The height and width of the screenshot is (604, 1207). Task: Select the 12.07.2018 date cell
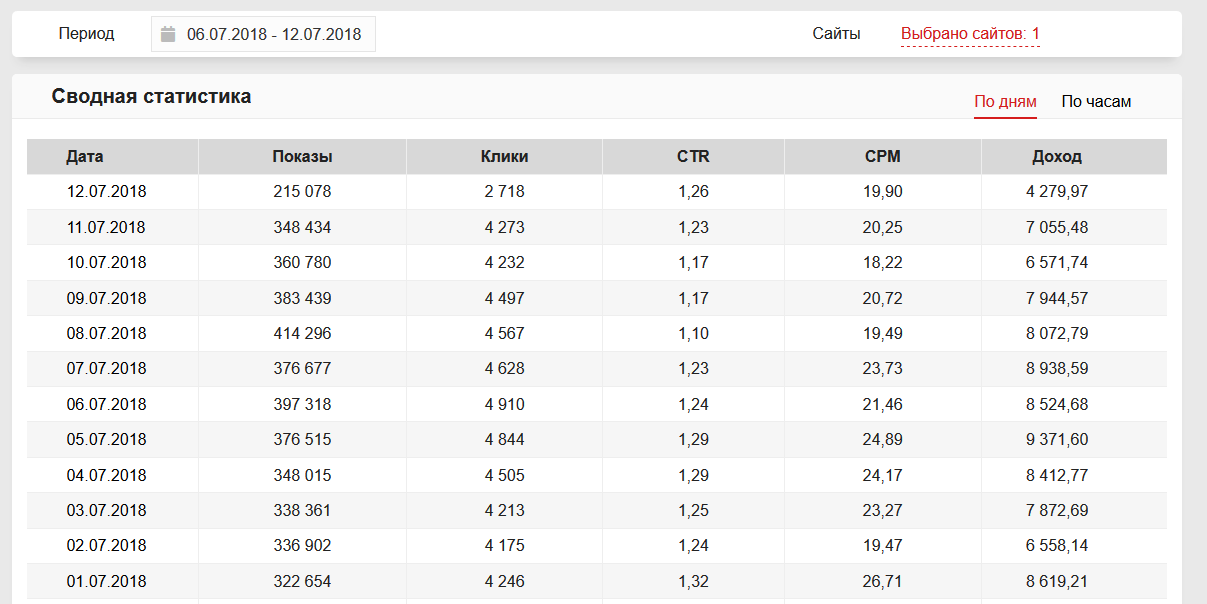pos(106,192)
